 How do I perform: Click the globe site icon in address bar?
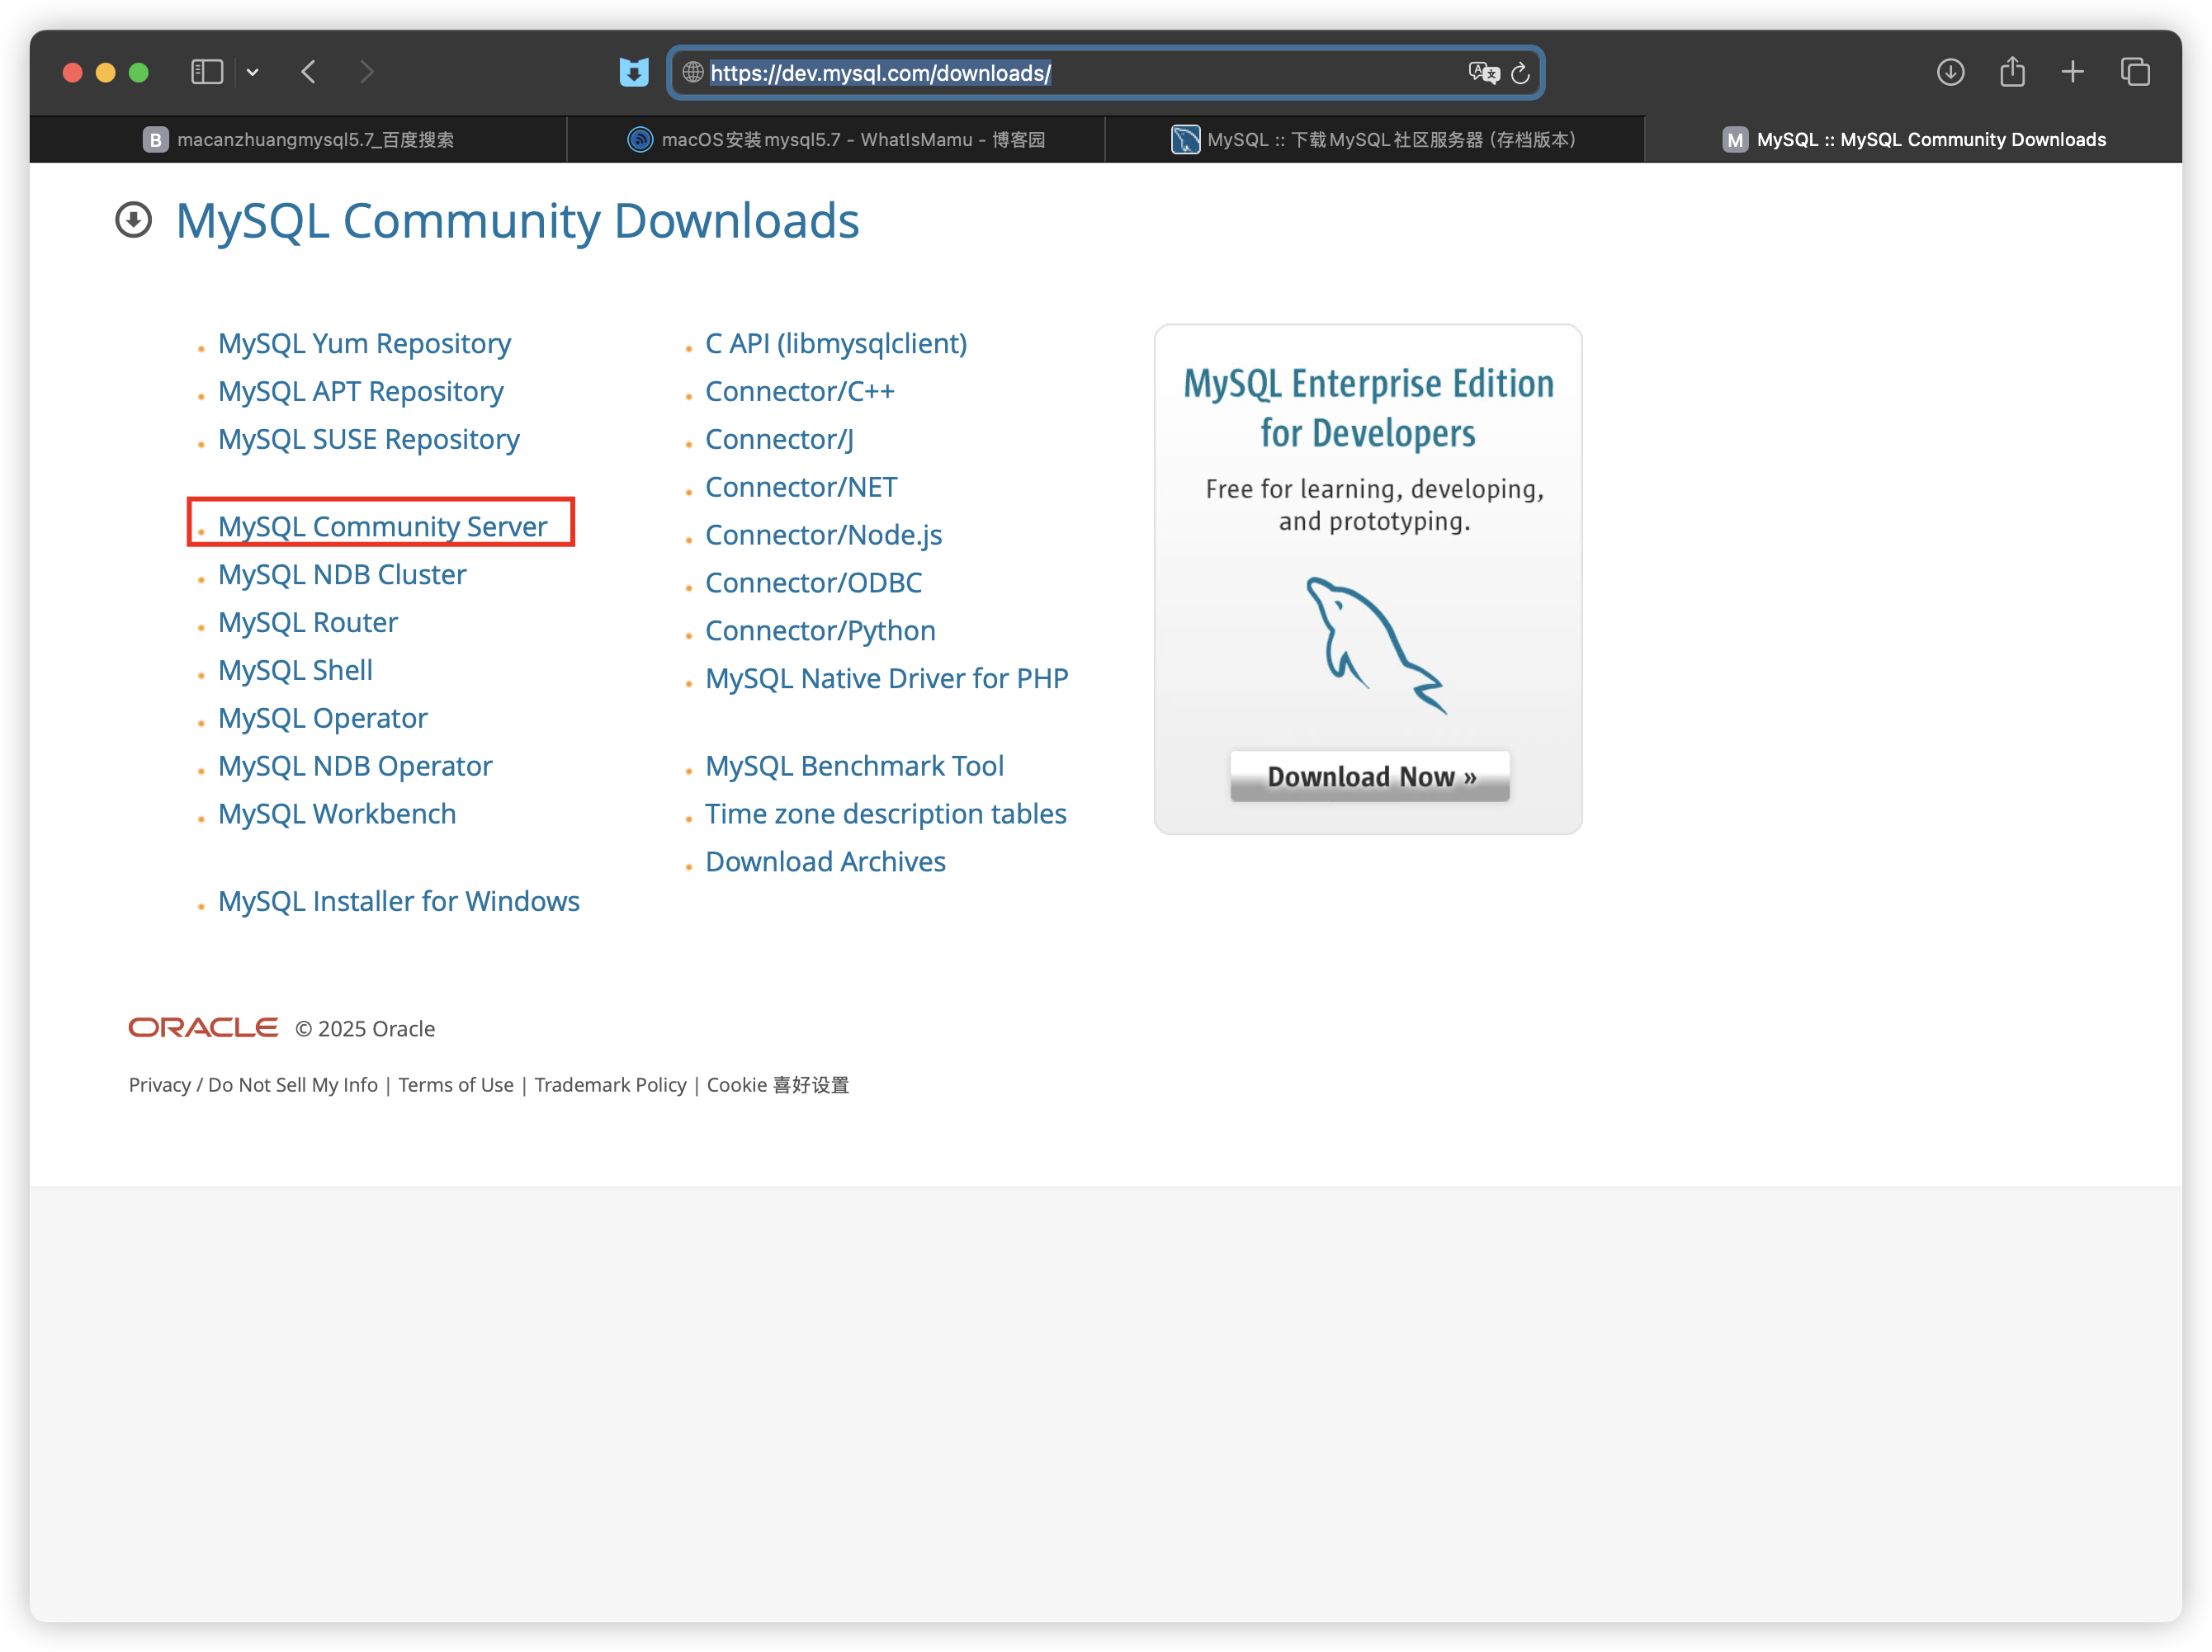tap(692, 72)
